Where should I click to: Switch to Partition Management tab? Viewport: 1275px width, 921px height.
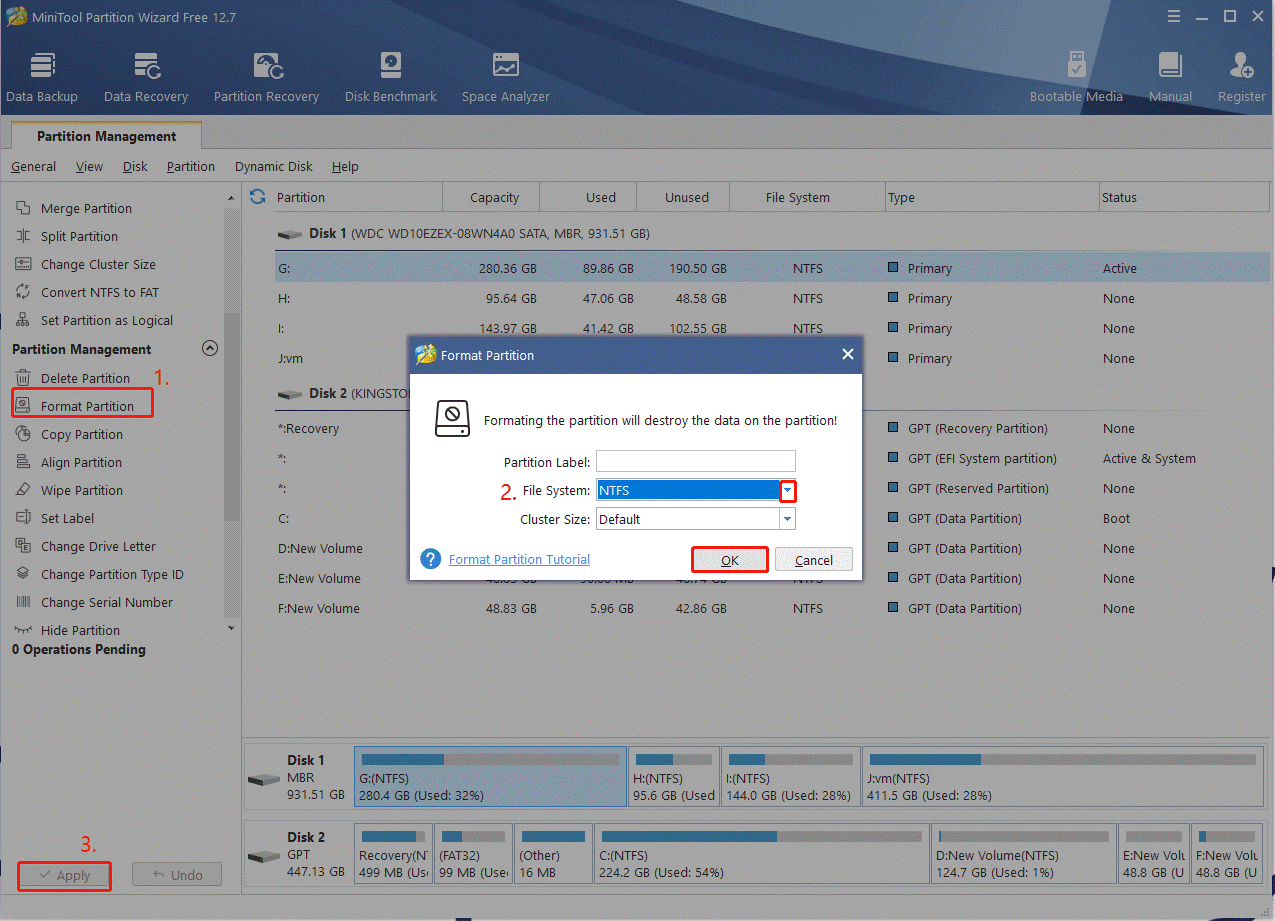106,136
